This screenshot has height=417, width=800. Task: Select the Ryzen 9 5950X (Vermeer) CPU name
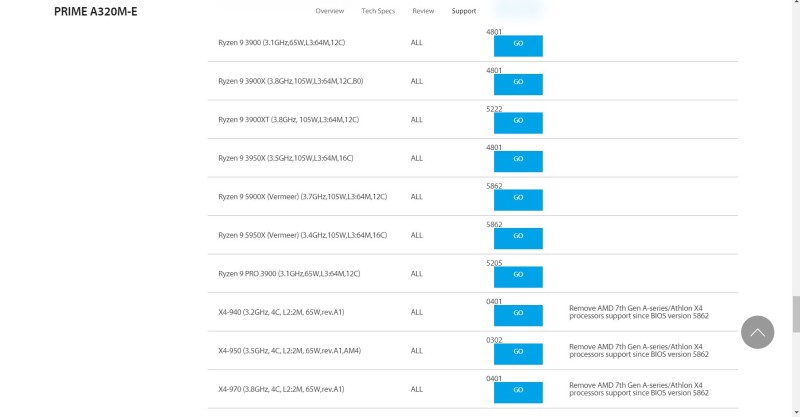click(x=303, y=235)
